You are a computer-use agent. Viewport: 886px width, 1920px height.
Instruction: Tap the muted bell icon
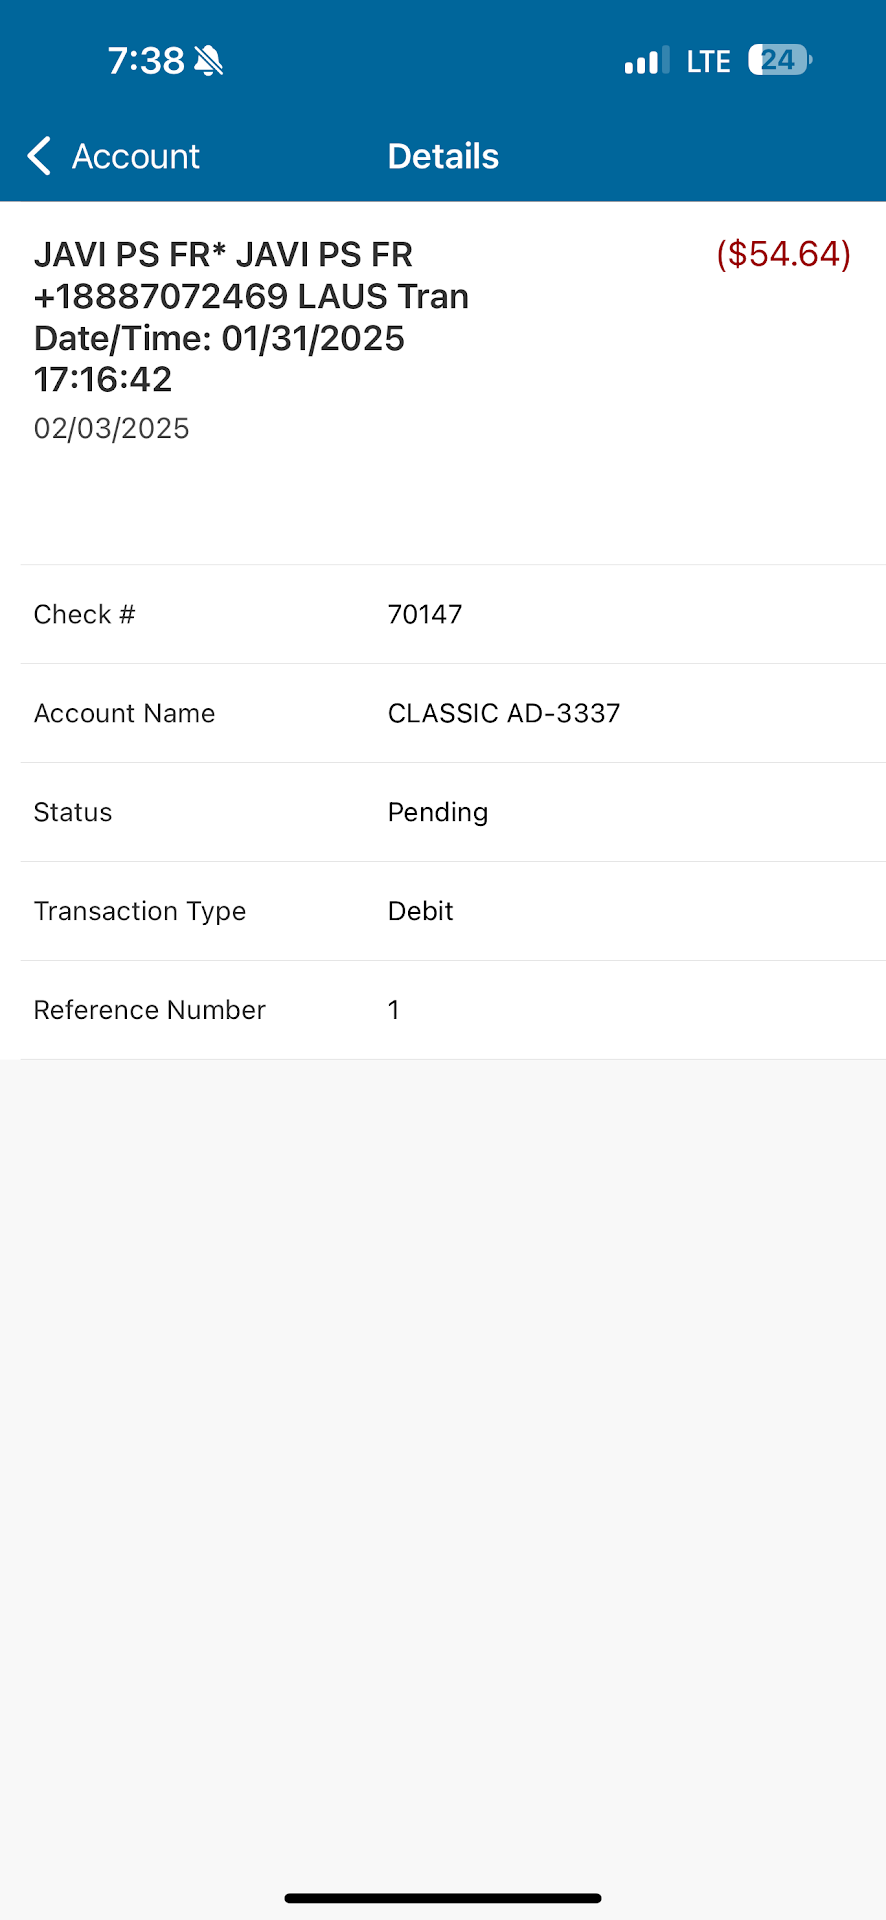tap(209, 61)
